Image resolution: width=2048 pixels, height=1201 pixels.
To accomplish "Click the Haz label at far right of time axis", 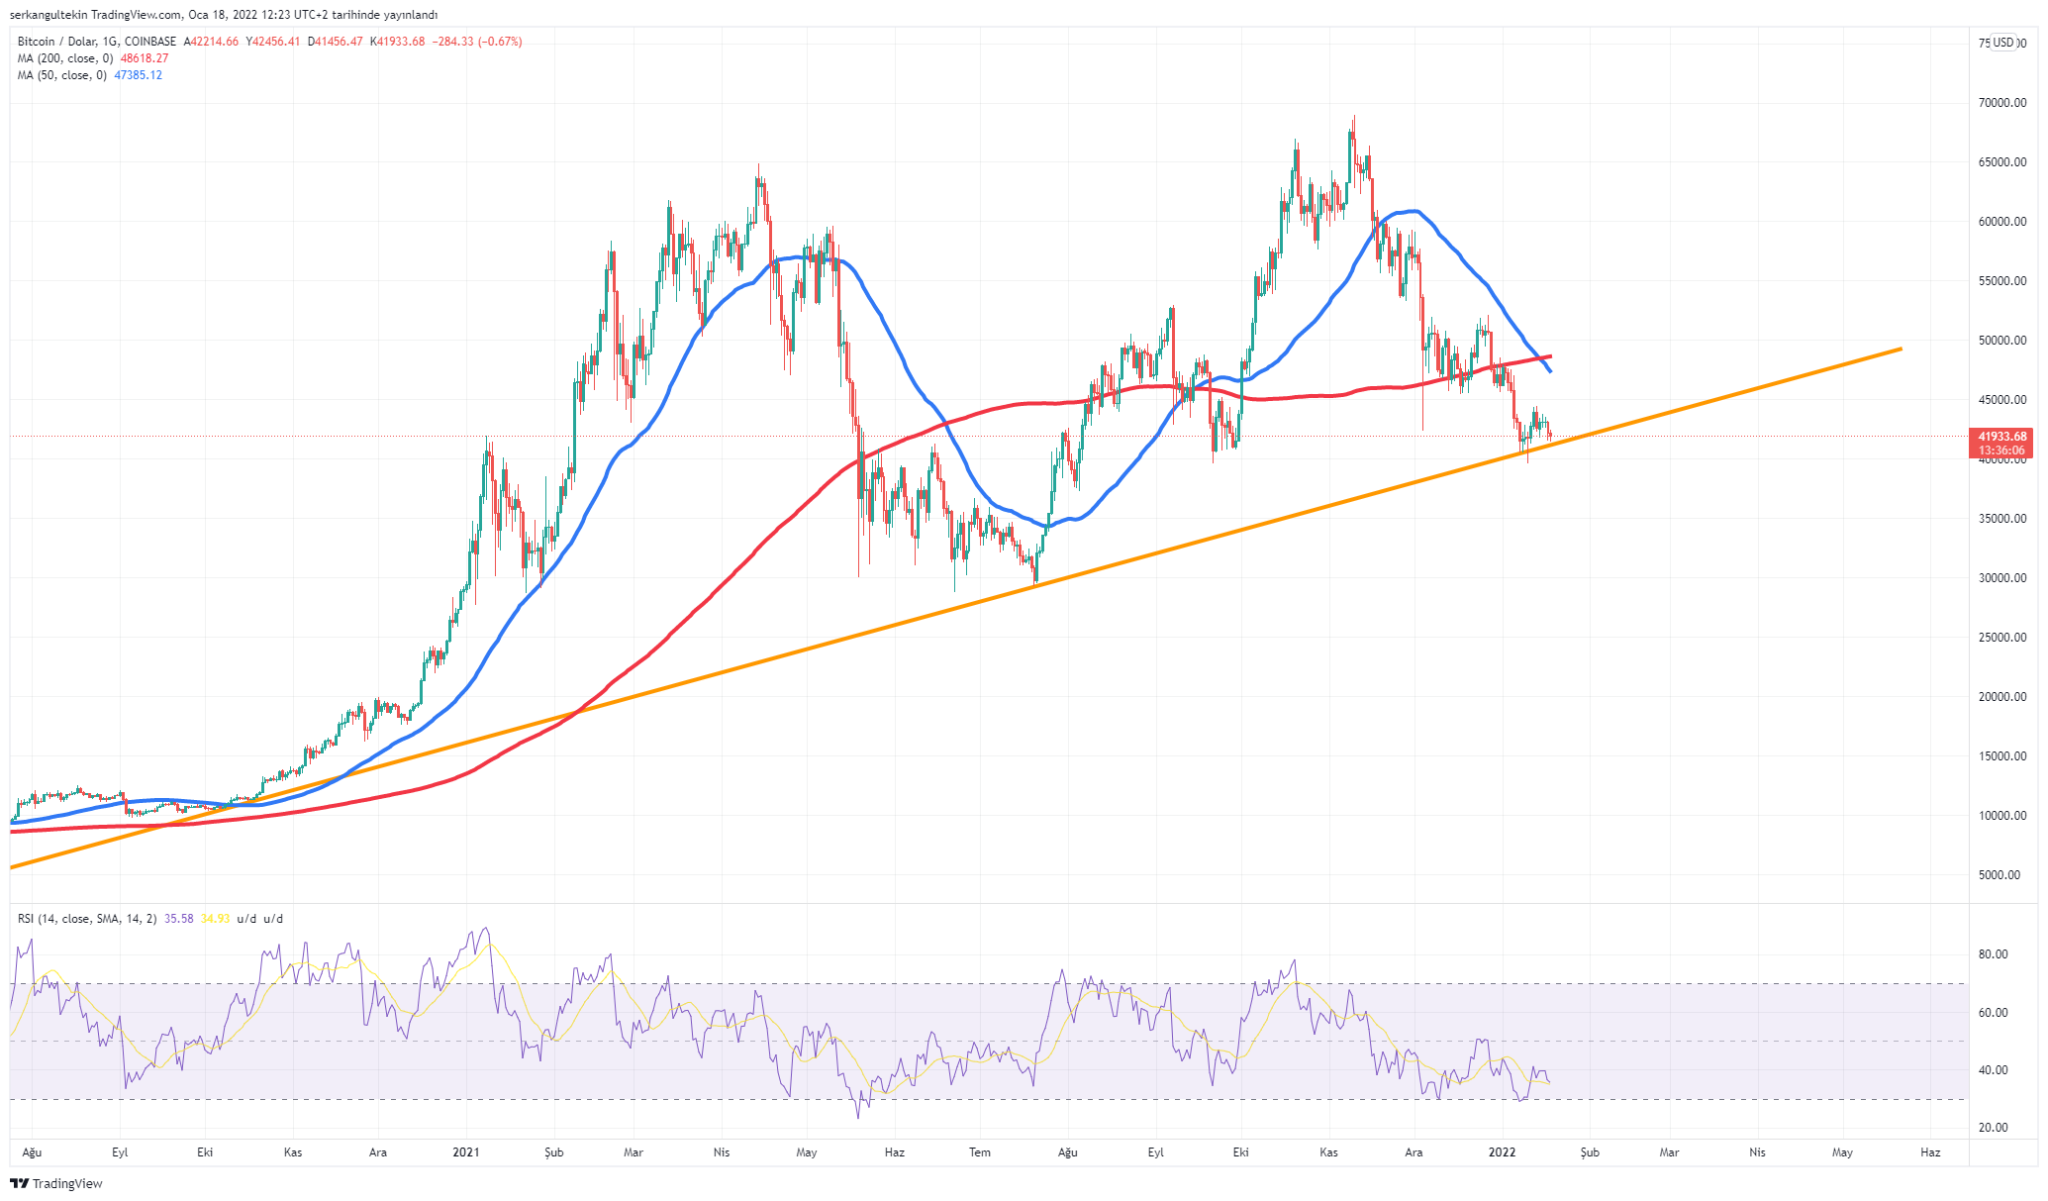I will [1930, 1152].
